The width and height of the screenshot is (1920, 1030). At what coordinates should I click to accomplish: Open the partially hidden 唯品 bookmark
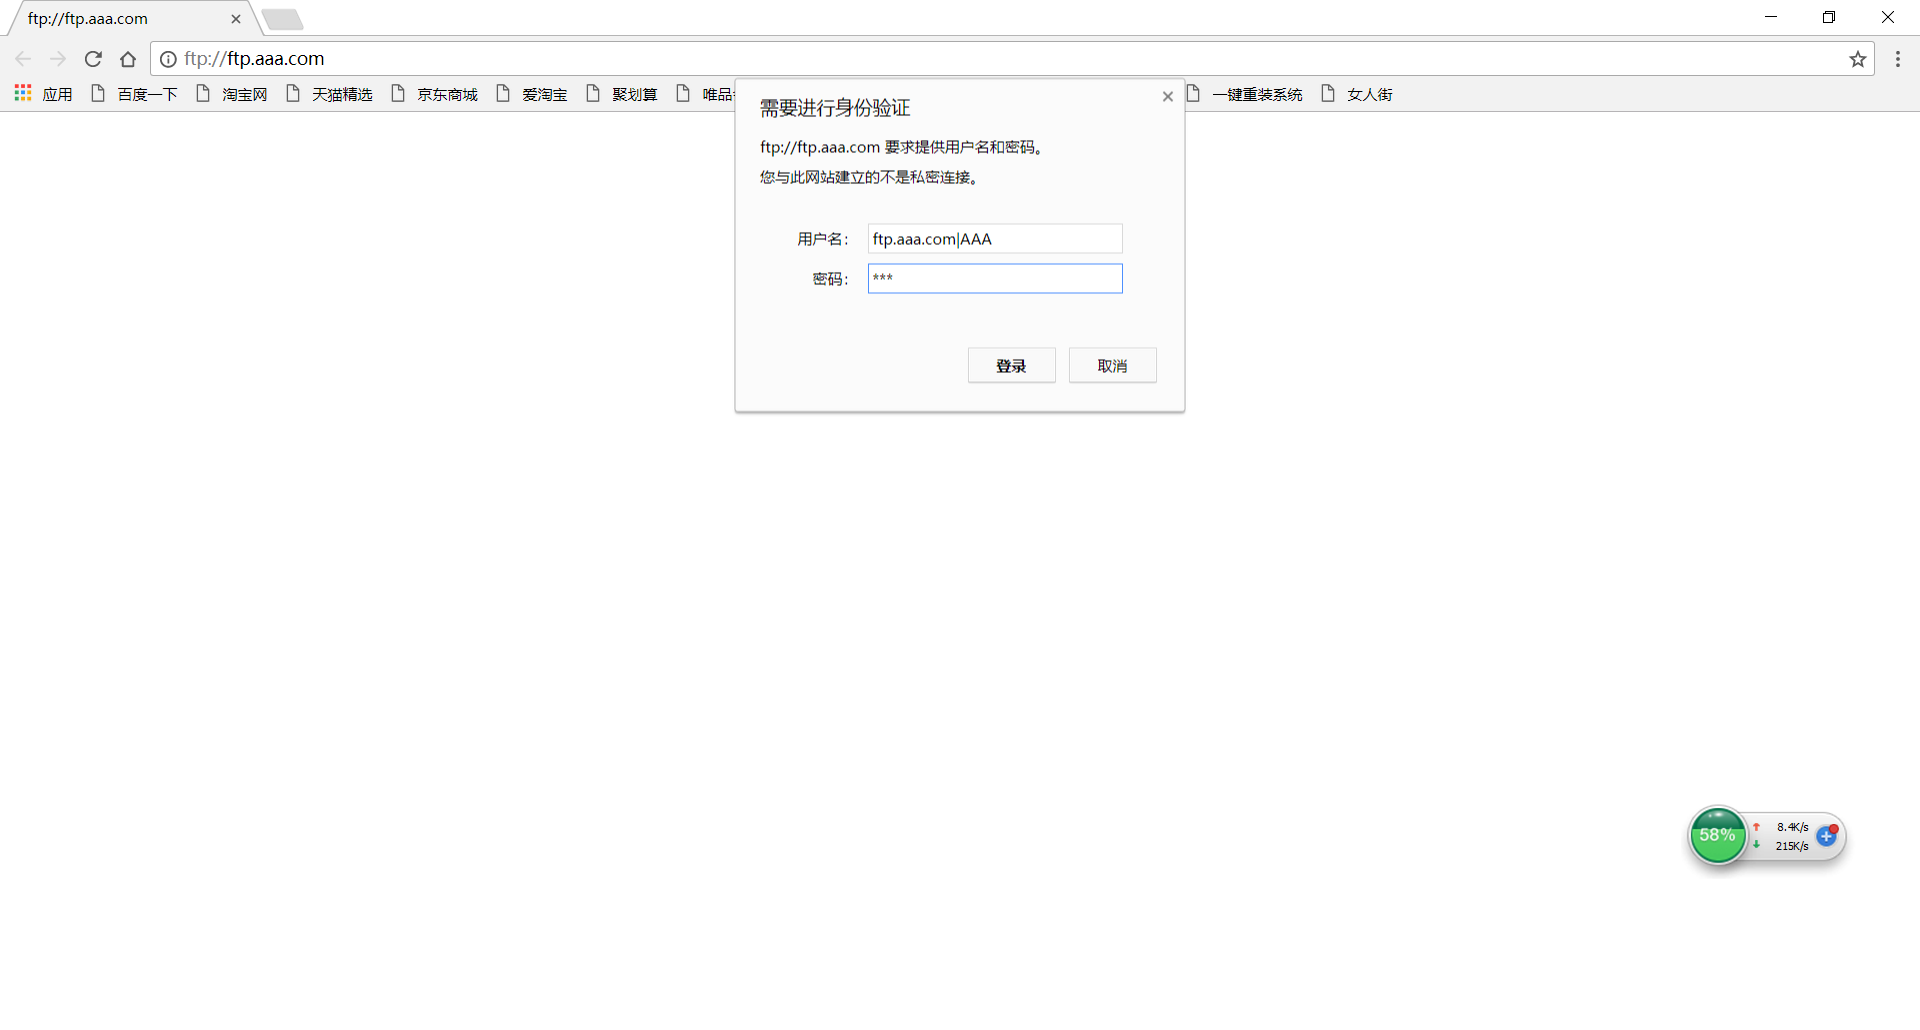[706, 94]
